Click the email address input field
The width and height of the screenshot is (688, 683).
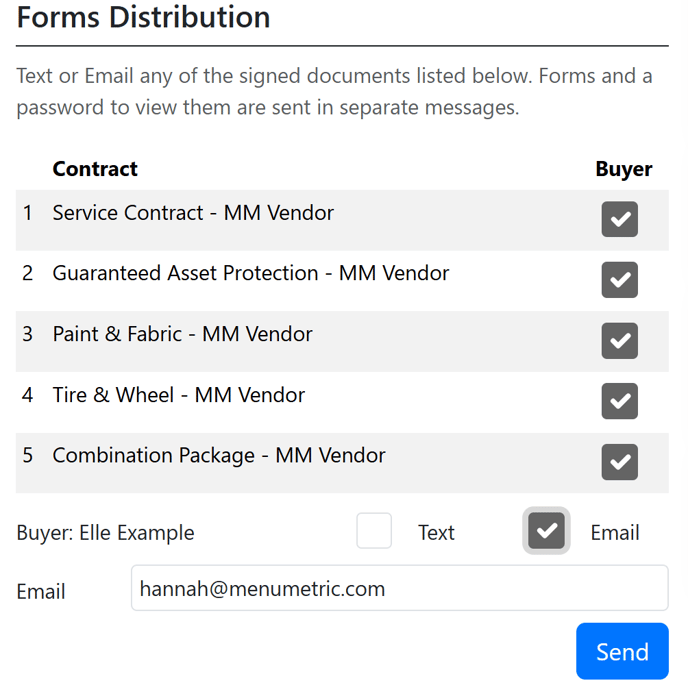[x=399, y=588]
